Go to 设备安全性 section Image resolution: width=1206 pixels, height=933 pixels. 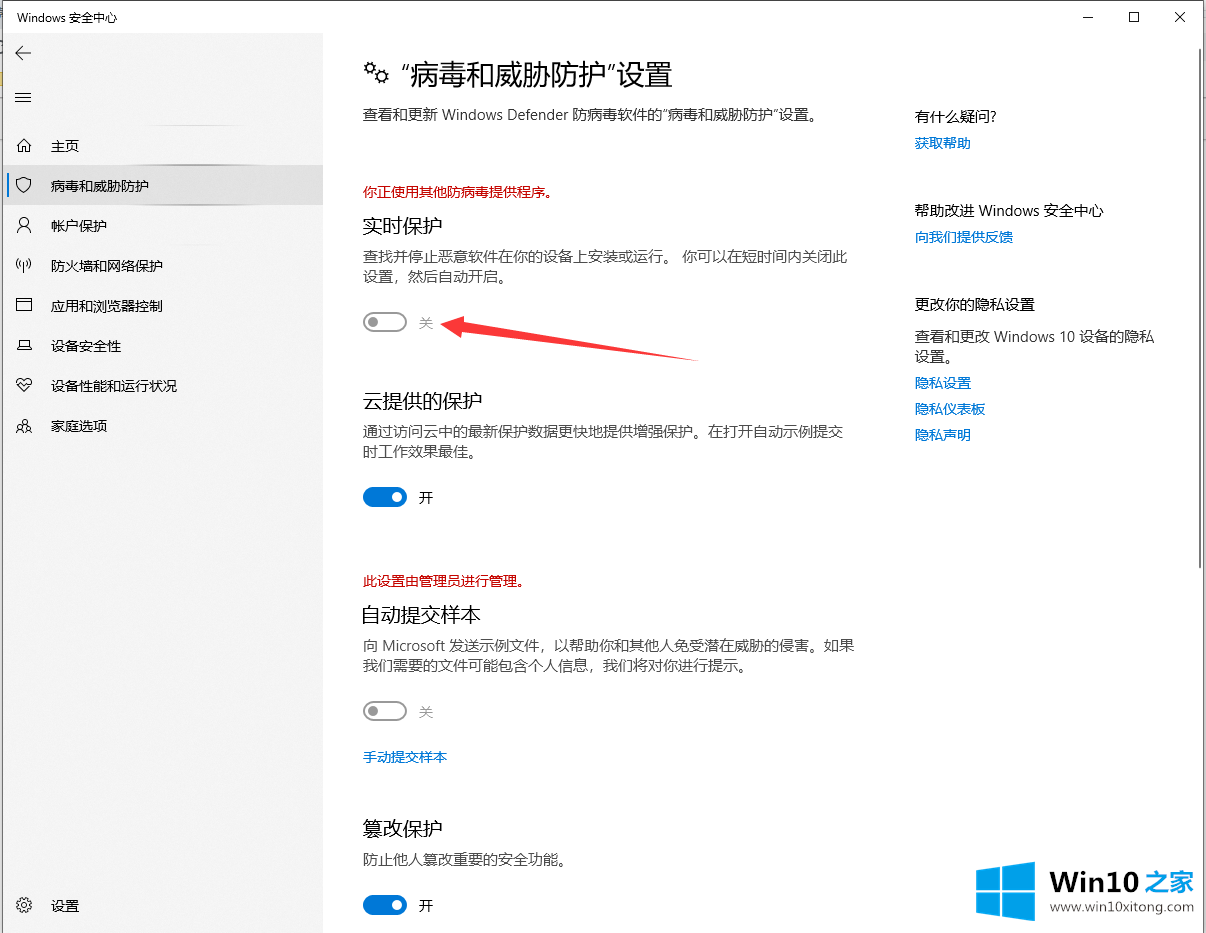[x=163, y=346]
